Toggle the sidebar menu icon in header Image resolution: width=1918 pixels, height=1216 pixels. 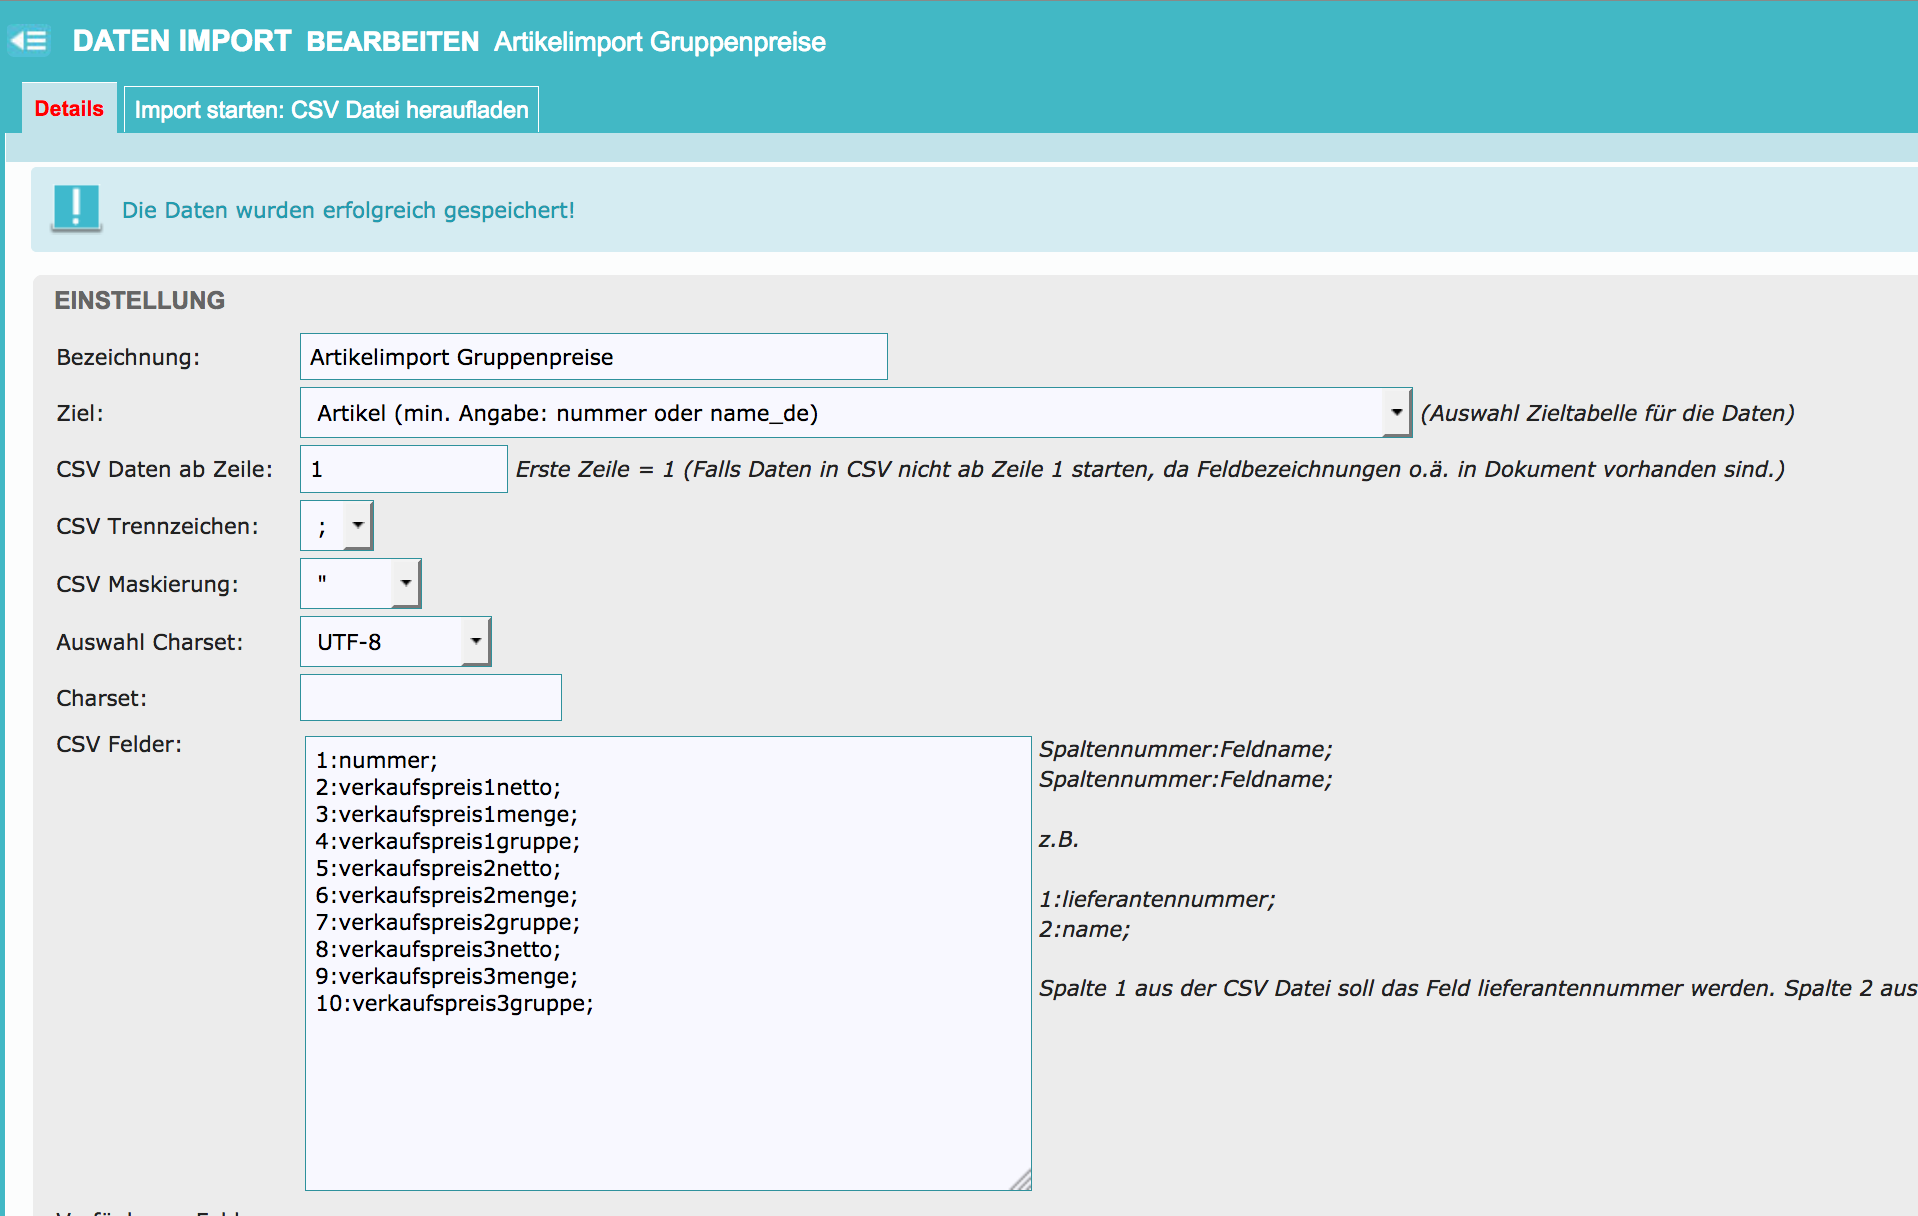(29, 41)
